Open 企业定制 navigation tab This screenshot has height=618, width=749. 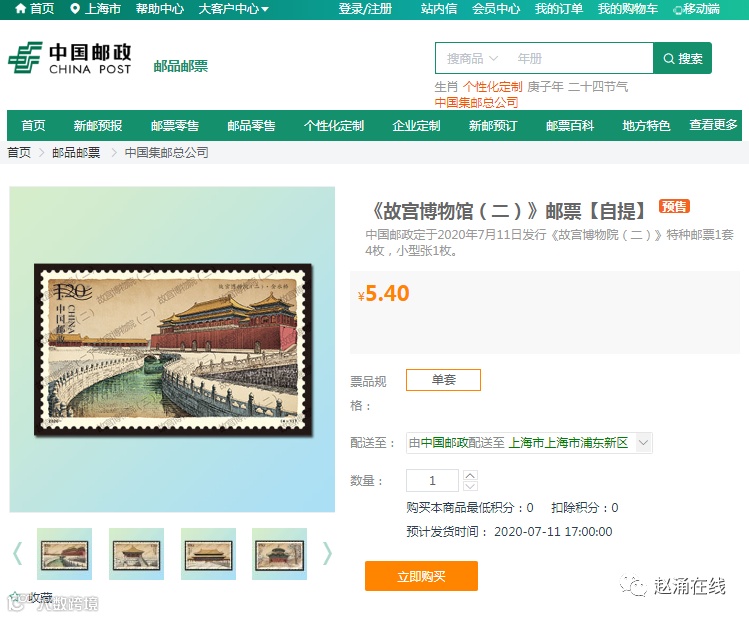416,126
